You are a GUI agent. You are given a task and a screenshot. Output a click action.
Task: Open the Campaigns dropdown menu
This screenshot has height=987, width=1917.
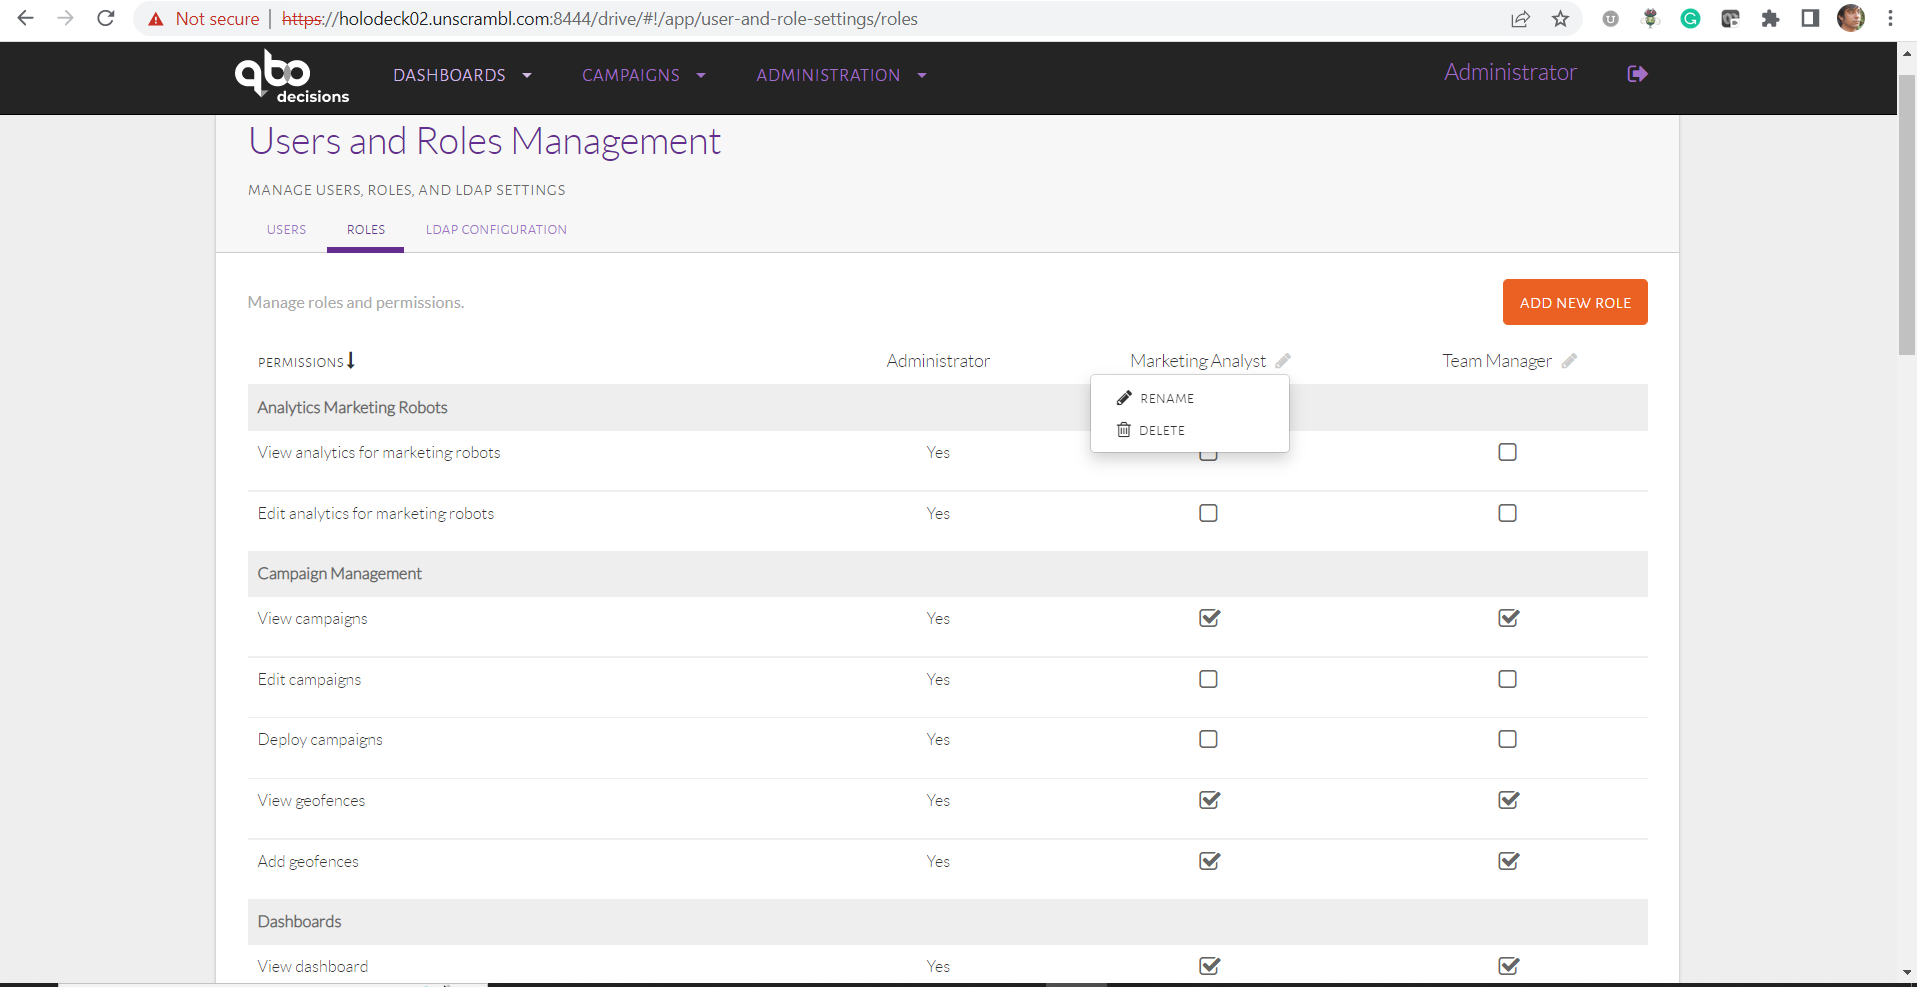tap(644, 75)
